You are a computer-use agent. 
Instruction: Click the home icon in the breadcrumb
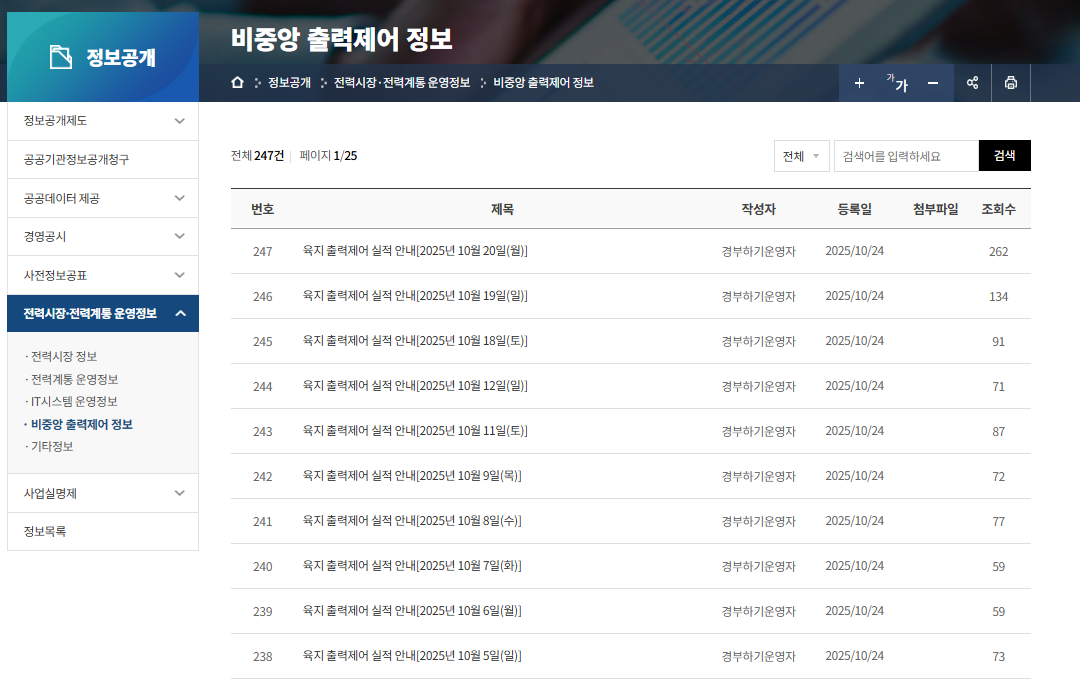235,83
